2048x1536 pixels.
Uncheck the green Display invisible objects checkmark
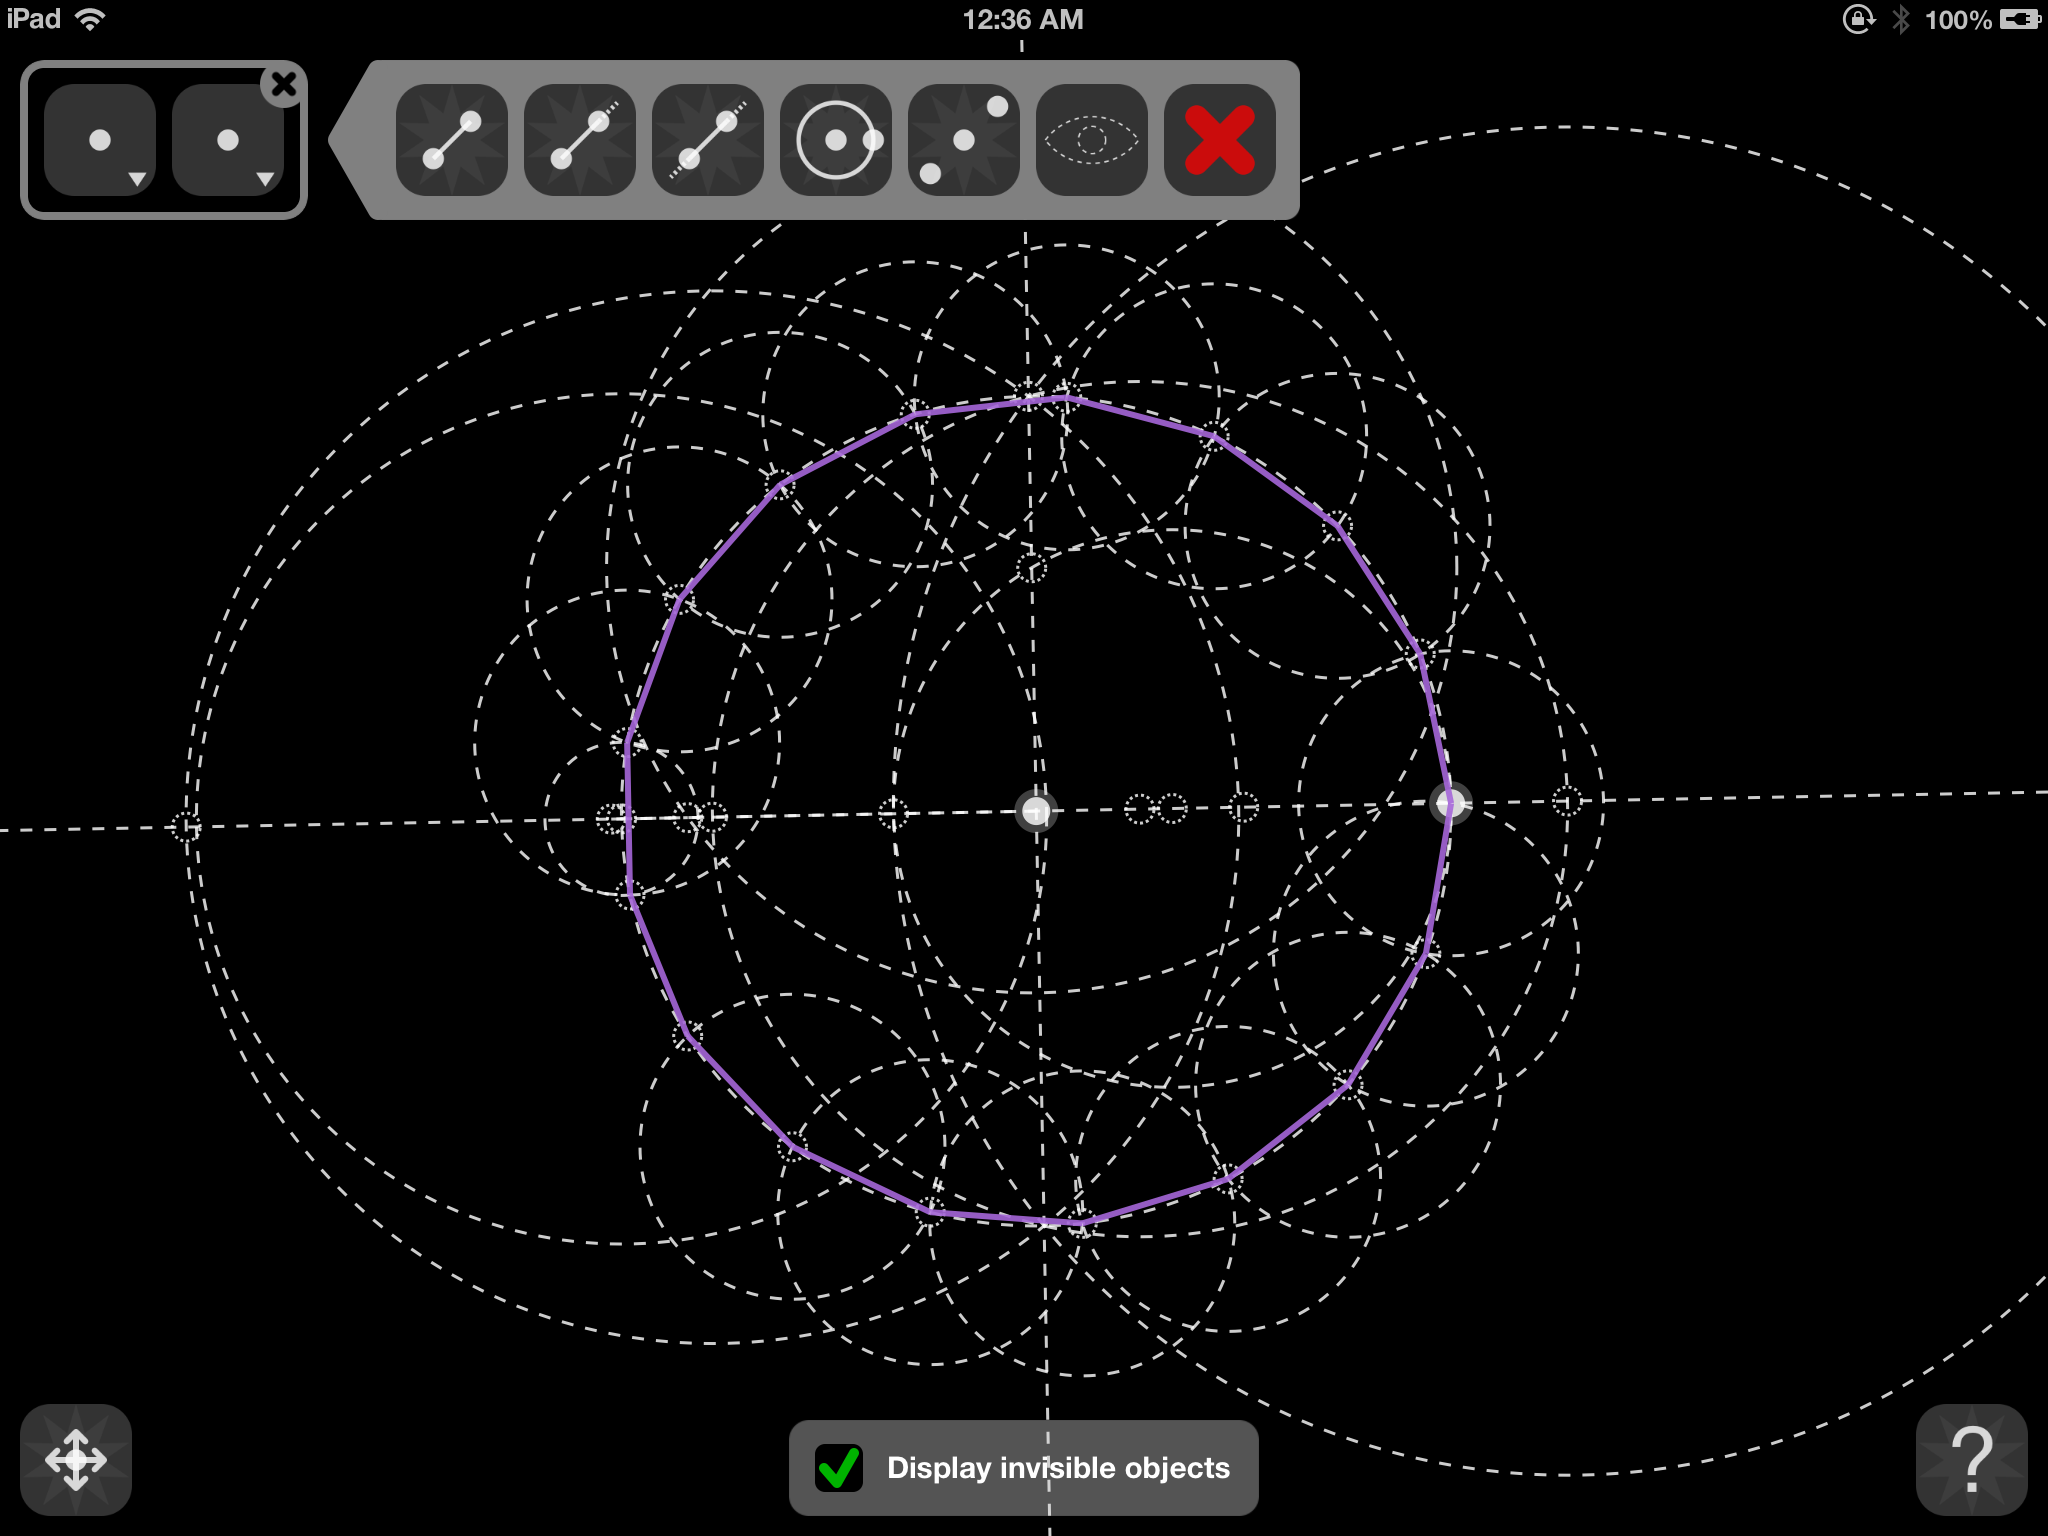tap(838, 1468)
